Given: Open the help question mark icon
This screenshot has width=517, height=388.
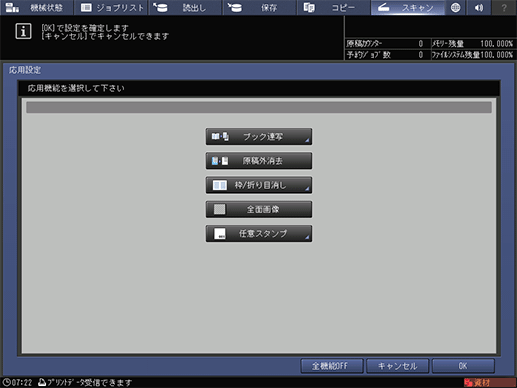Looking at the screenshot, I should pyautogui.click(x=504, y=7).
